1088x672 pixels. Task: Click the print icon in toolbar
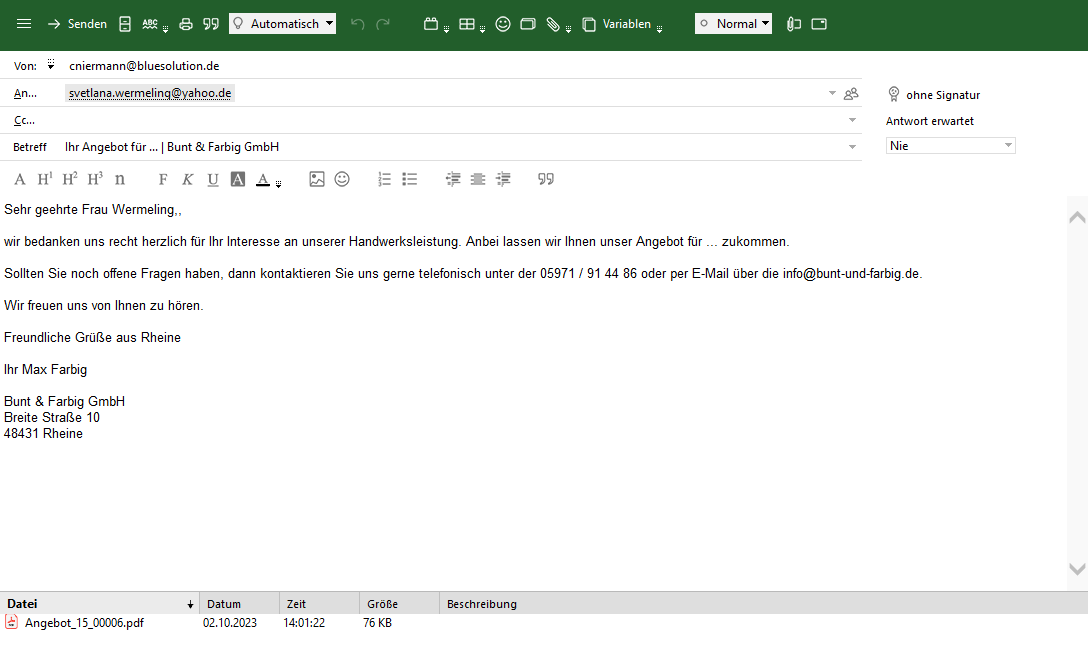tap(185, 24)
